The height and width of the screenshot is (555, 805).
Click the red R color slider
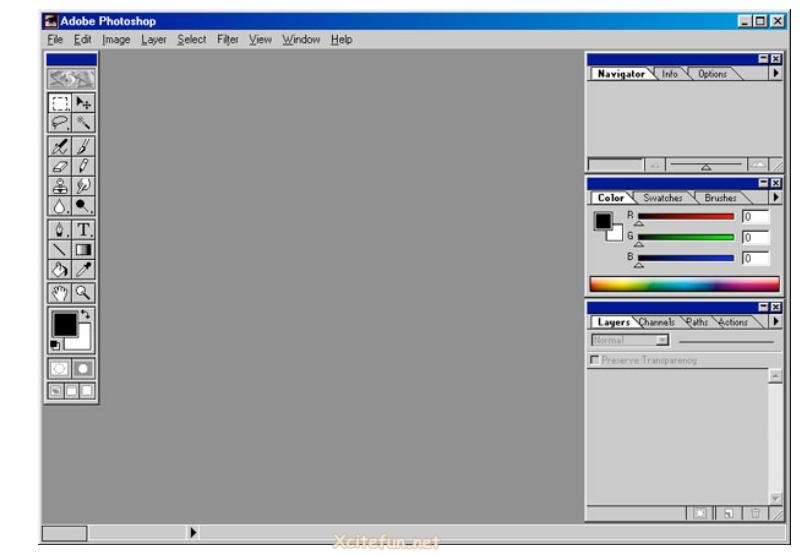[x=685, y=217]
